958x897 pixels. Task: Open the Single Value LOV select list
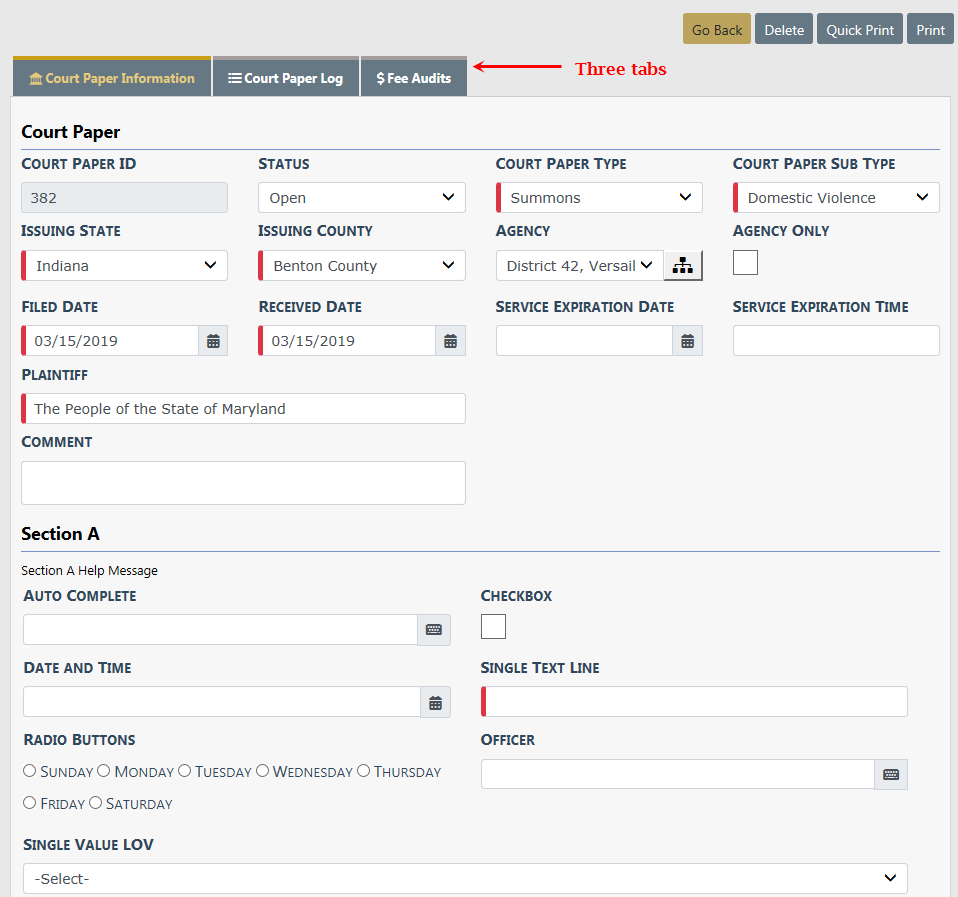(465, 878)
